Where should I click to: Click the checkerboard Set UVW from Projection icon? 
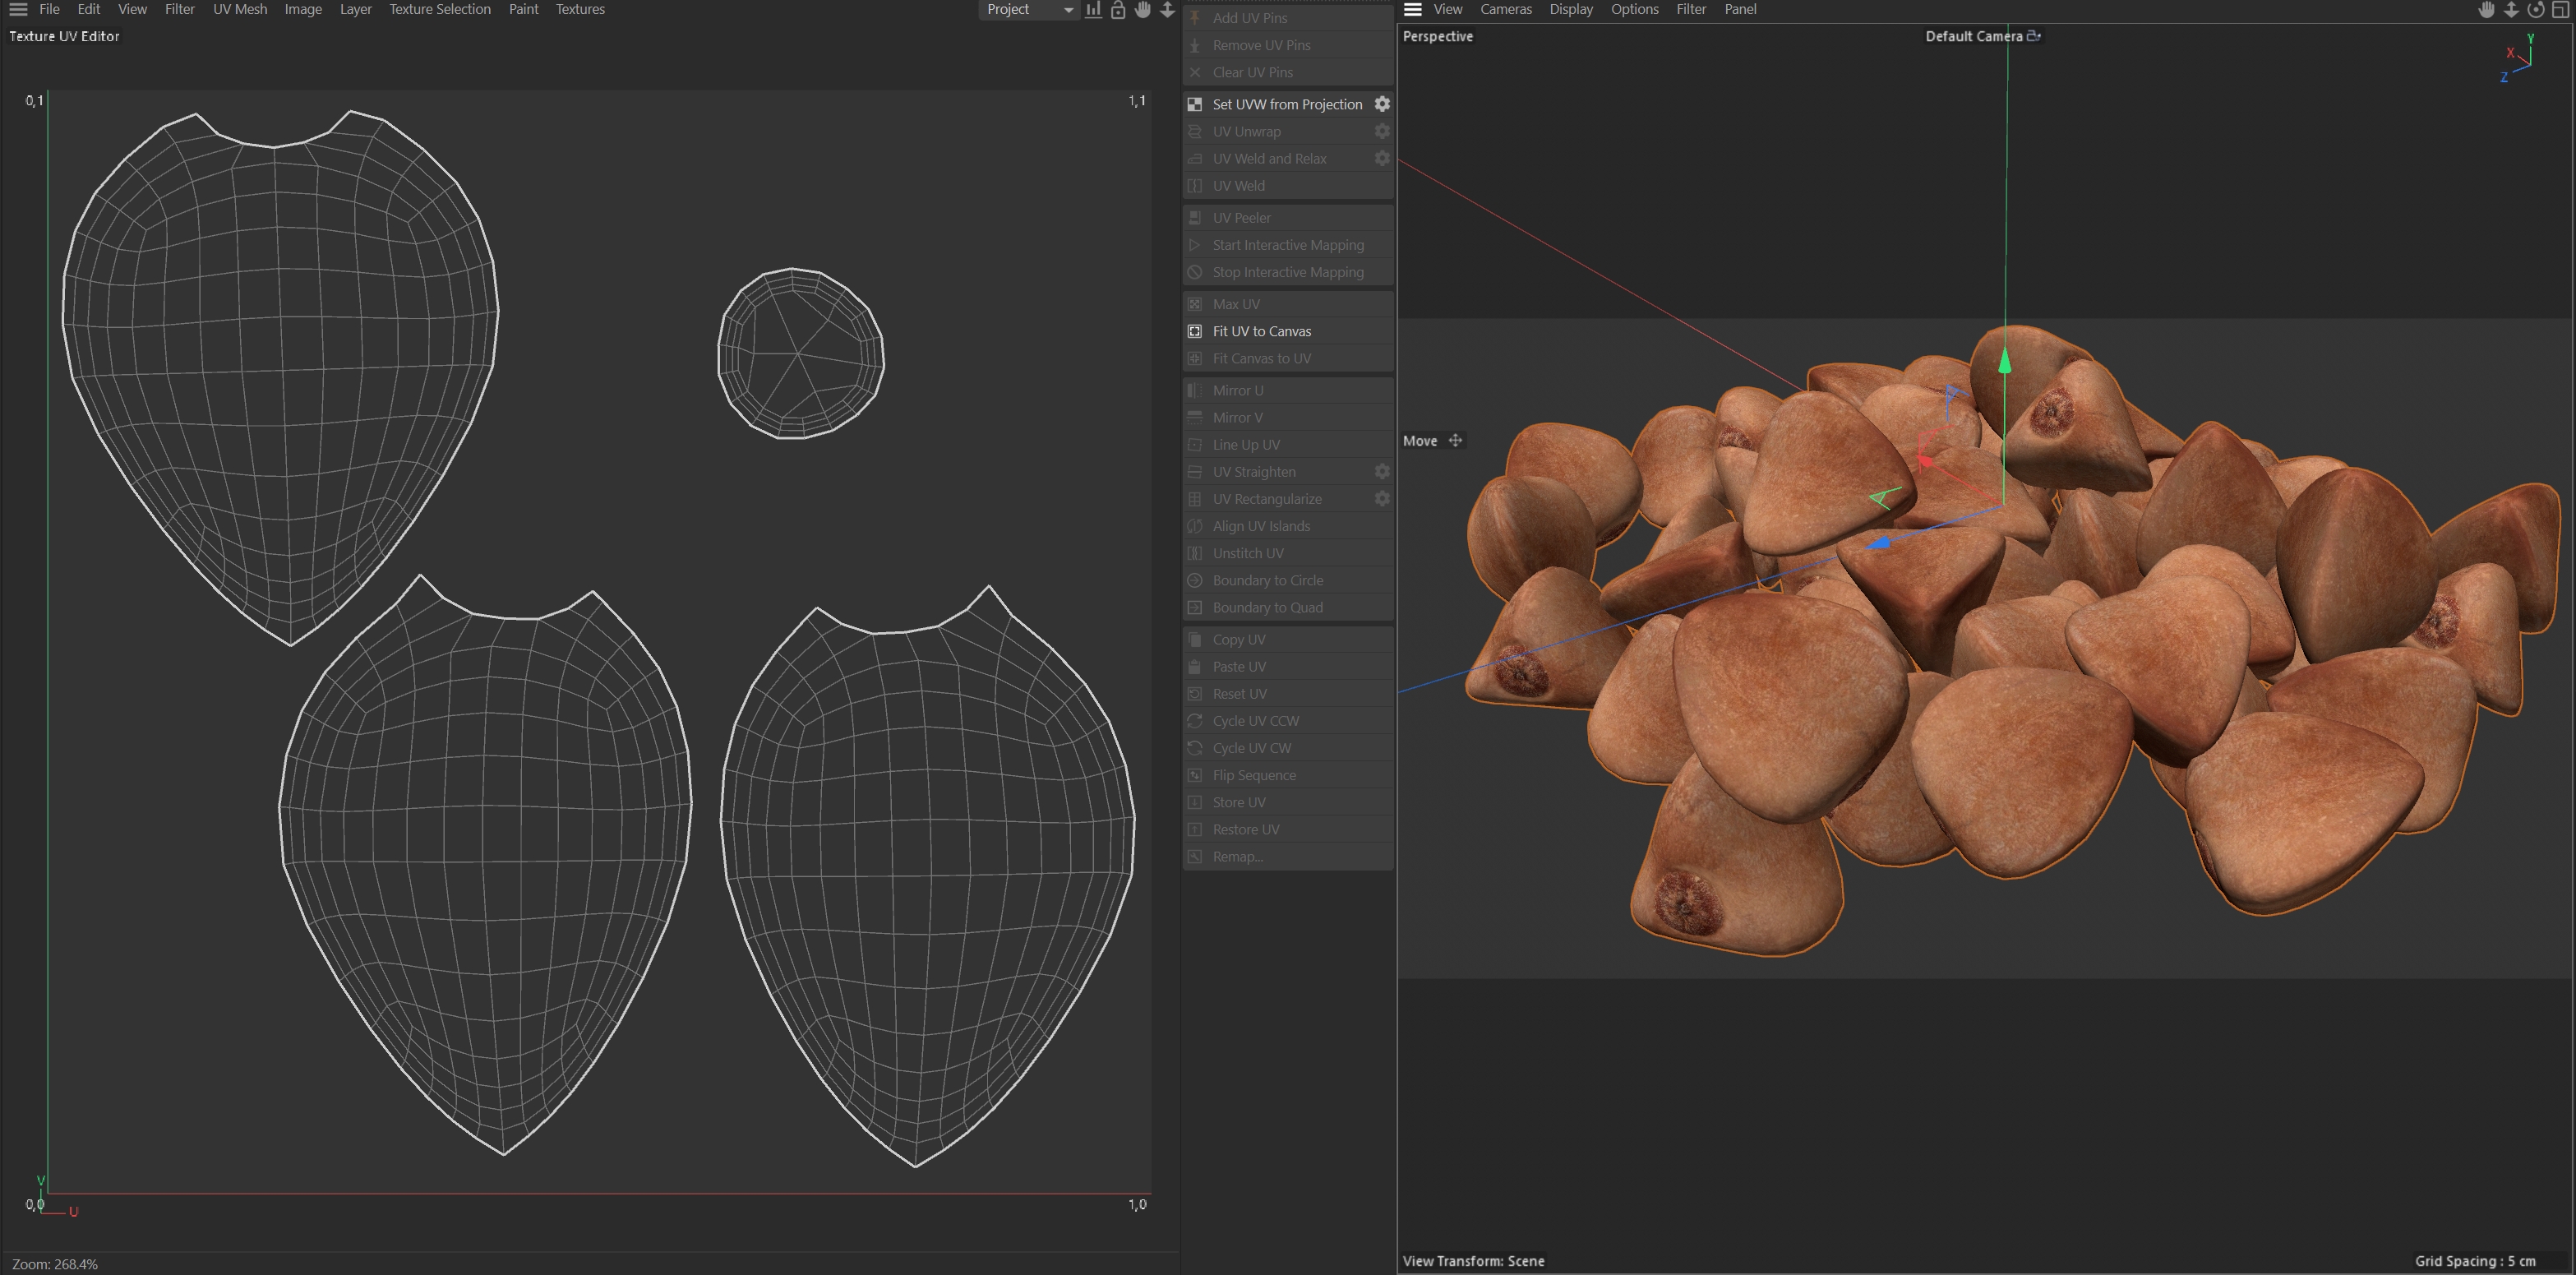pyautogui.click(x=1194, y=104)
